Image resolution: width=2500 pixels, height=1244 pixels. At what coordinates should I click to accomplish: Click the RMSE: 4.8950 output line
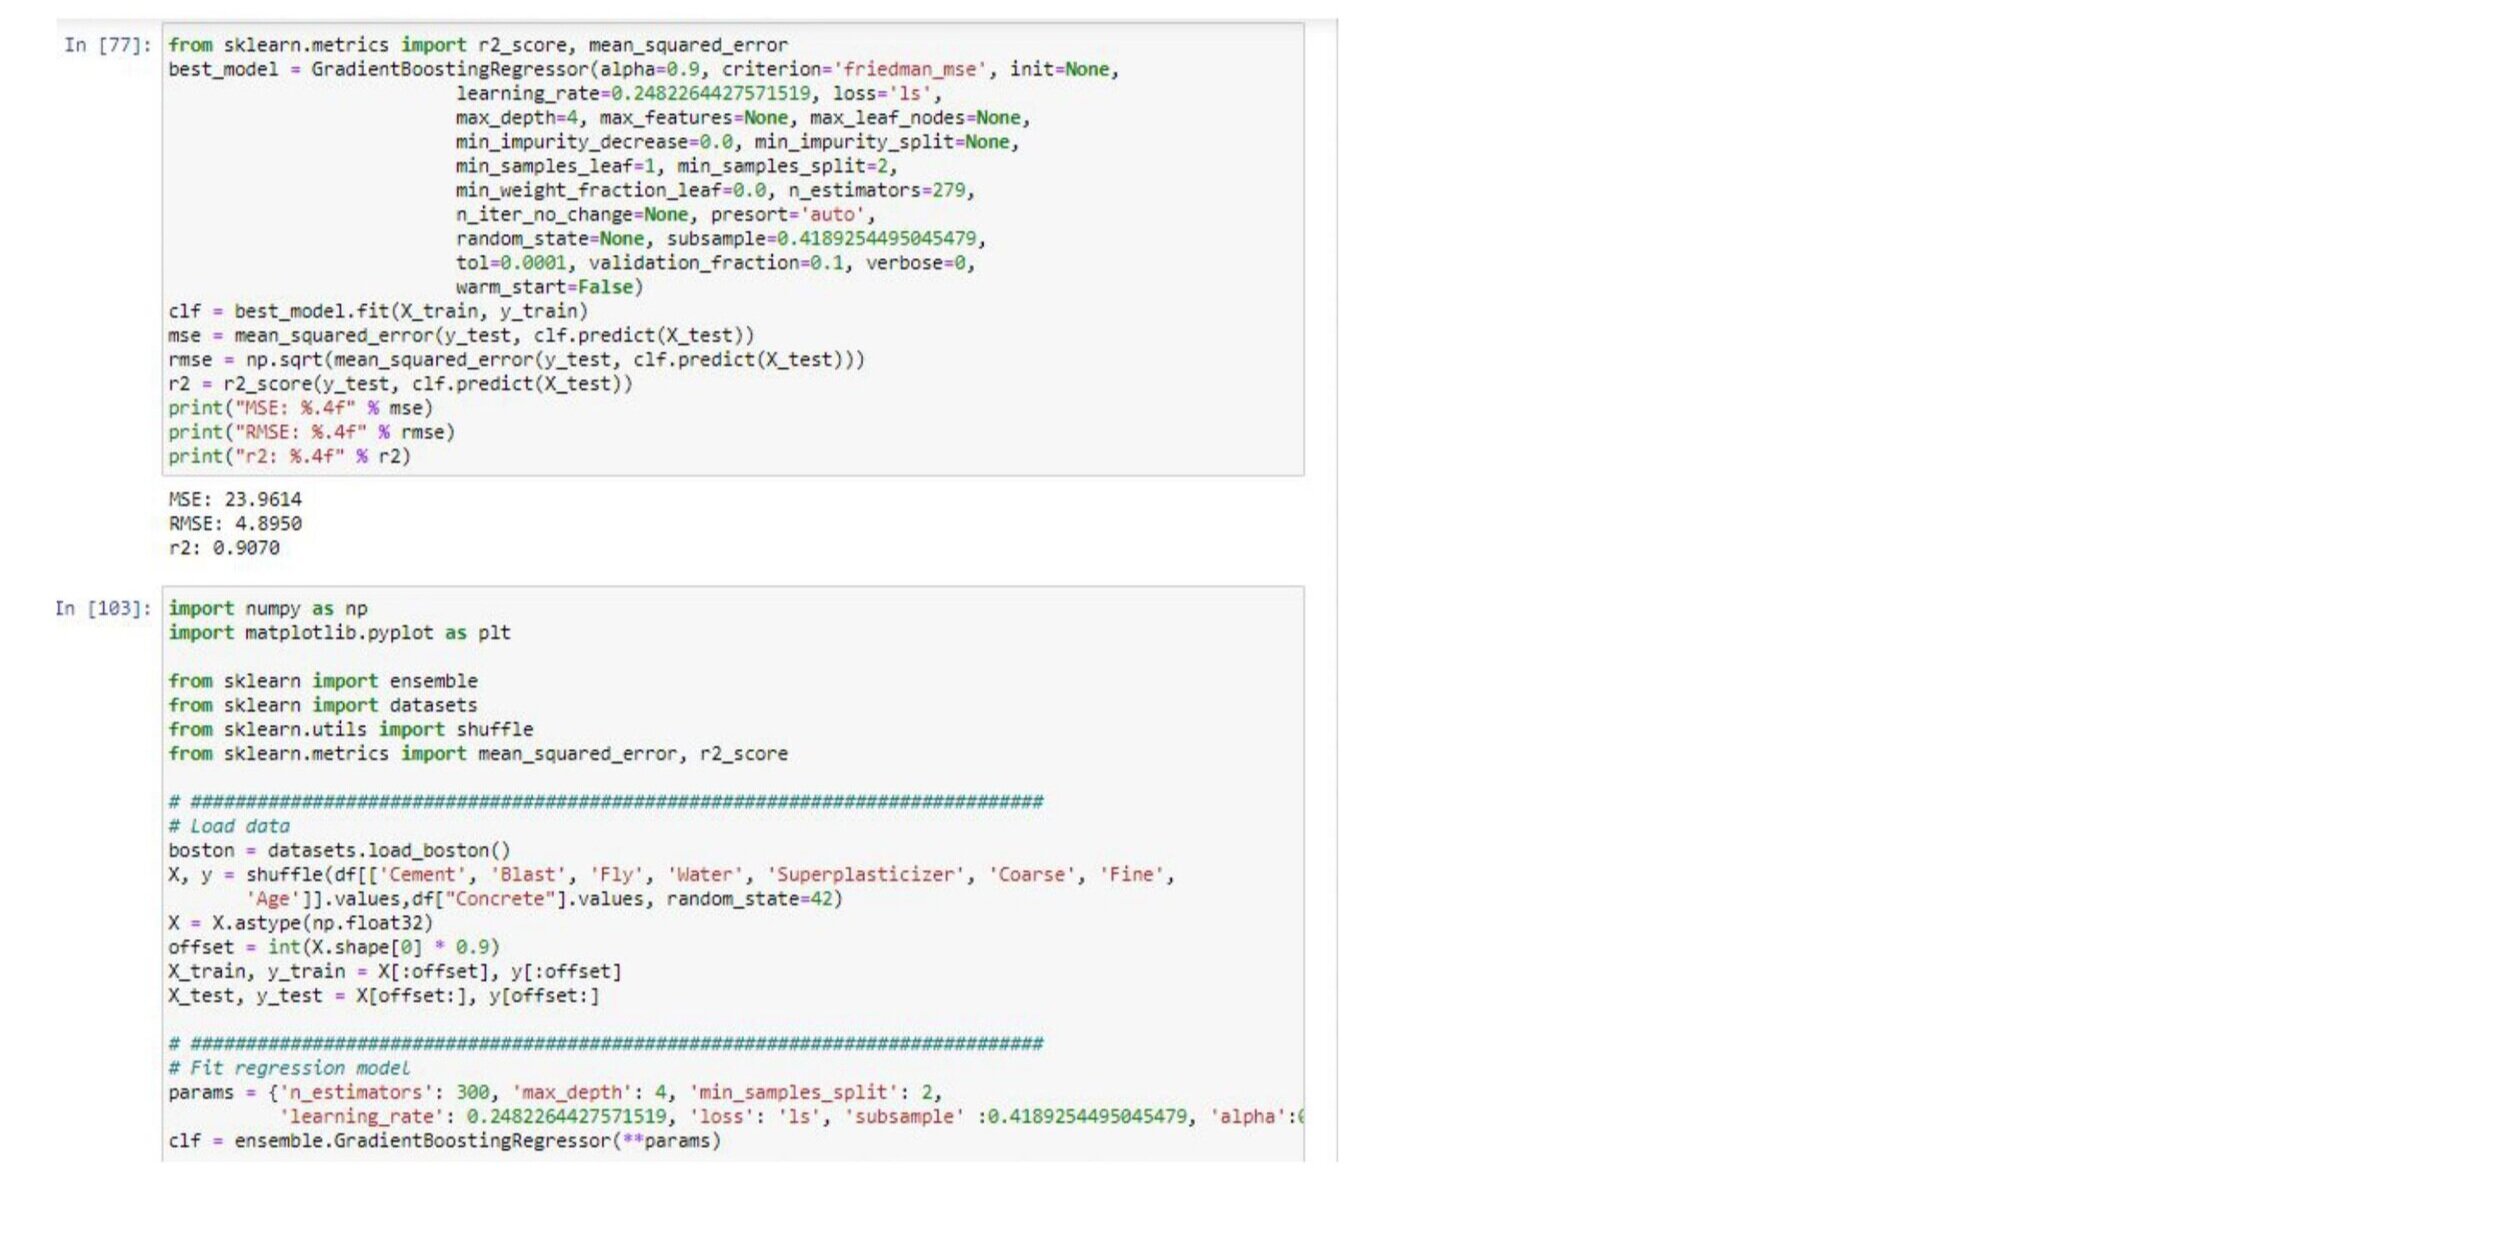(235, 523)
